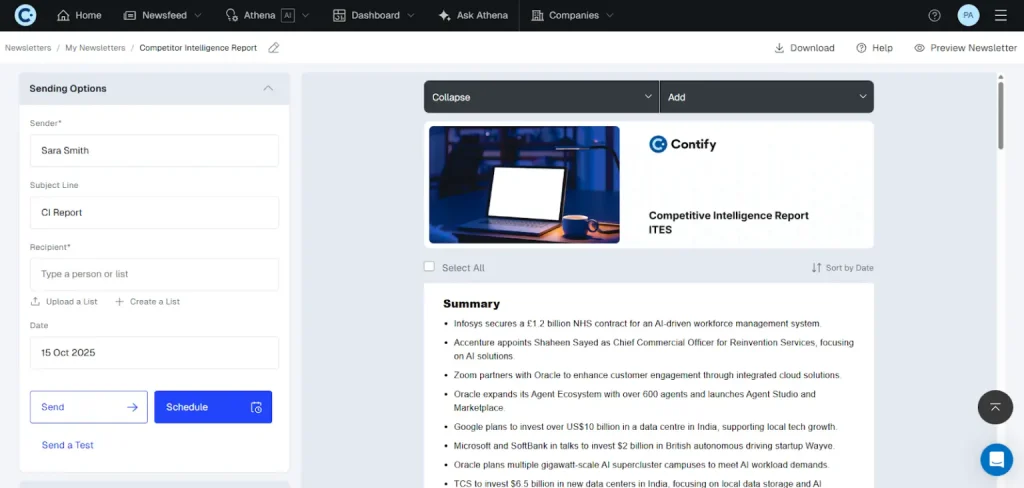Go to My Newsletters breadcrumb
Screen dimensions: 1024x488
coord(95,48)
